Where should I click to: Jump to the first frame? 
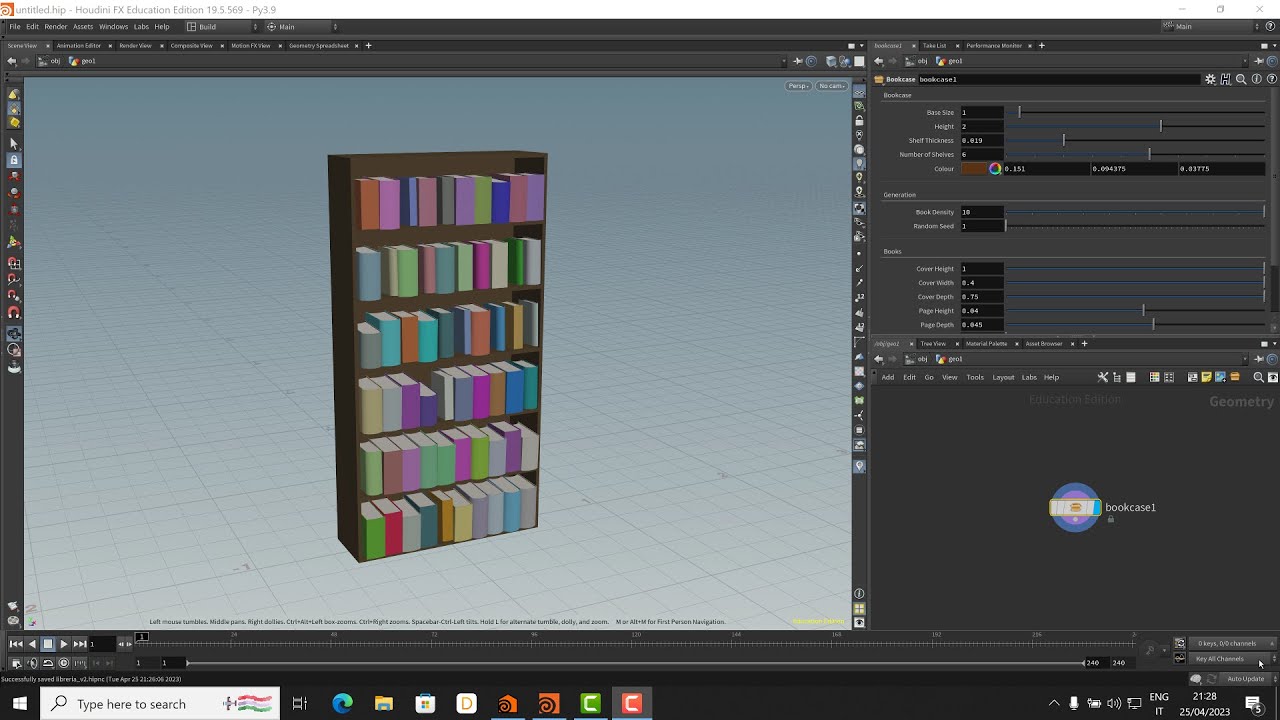(16, 645)
